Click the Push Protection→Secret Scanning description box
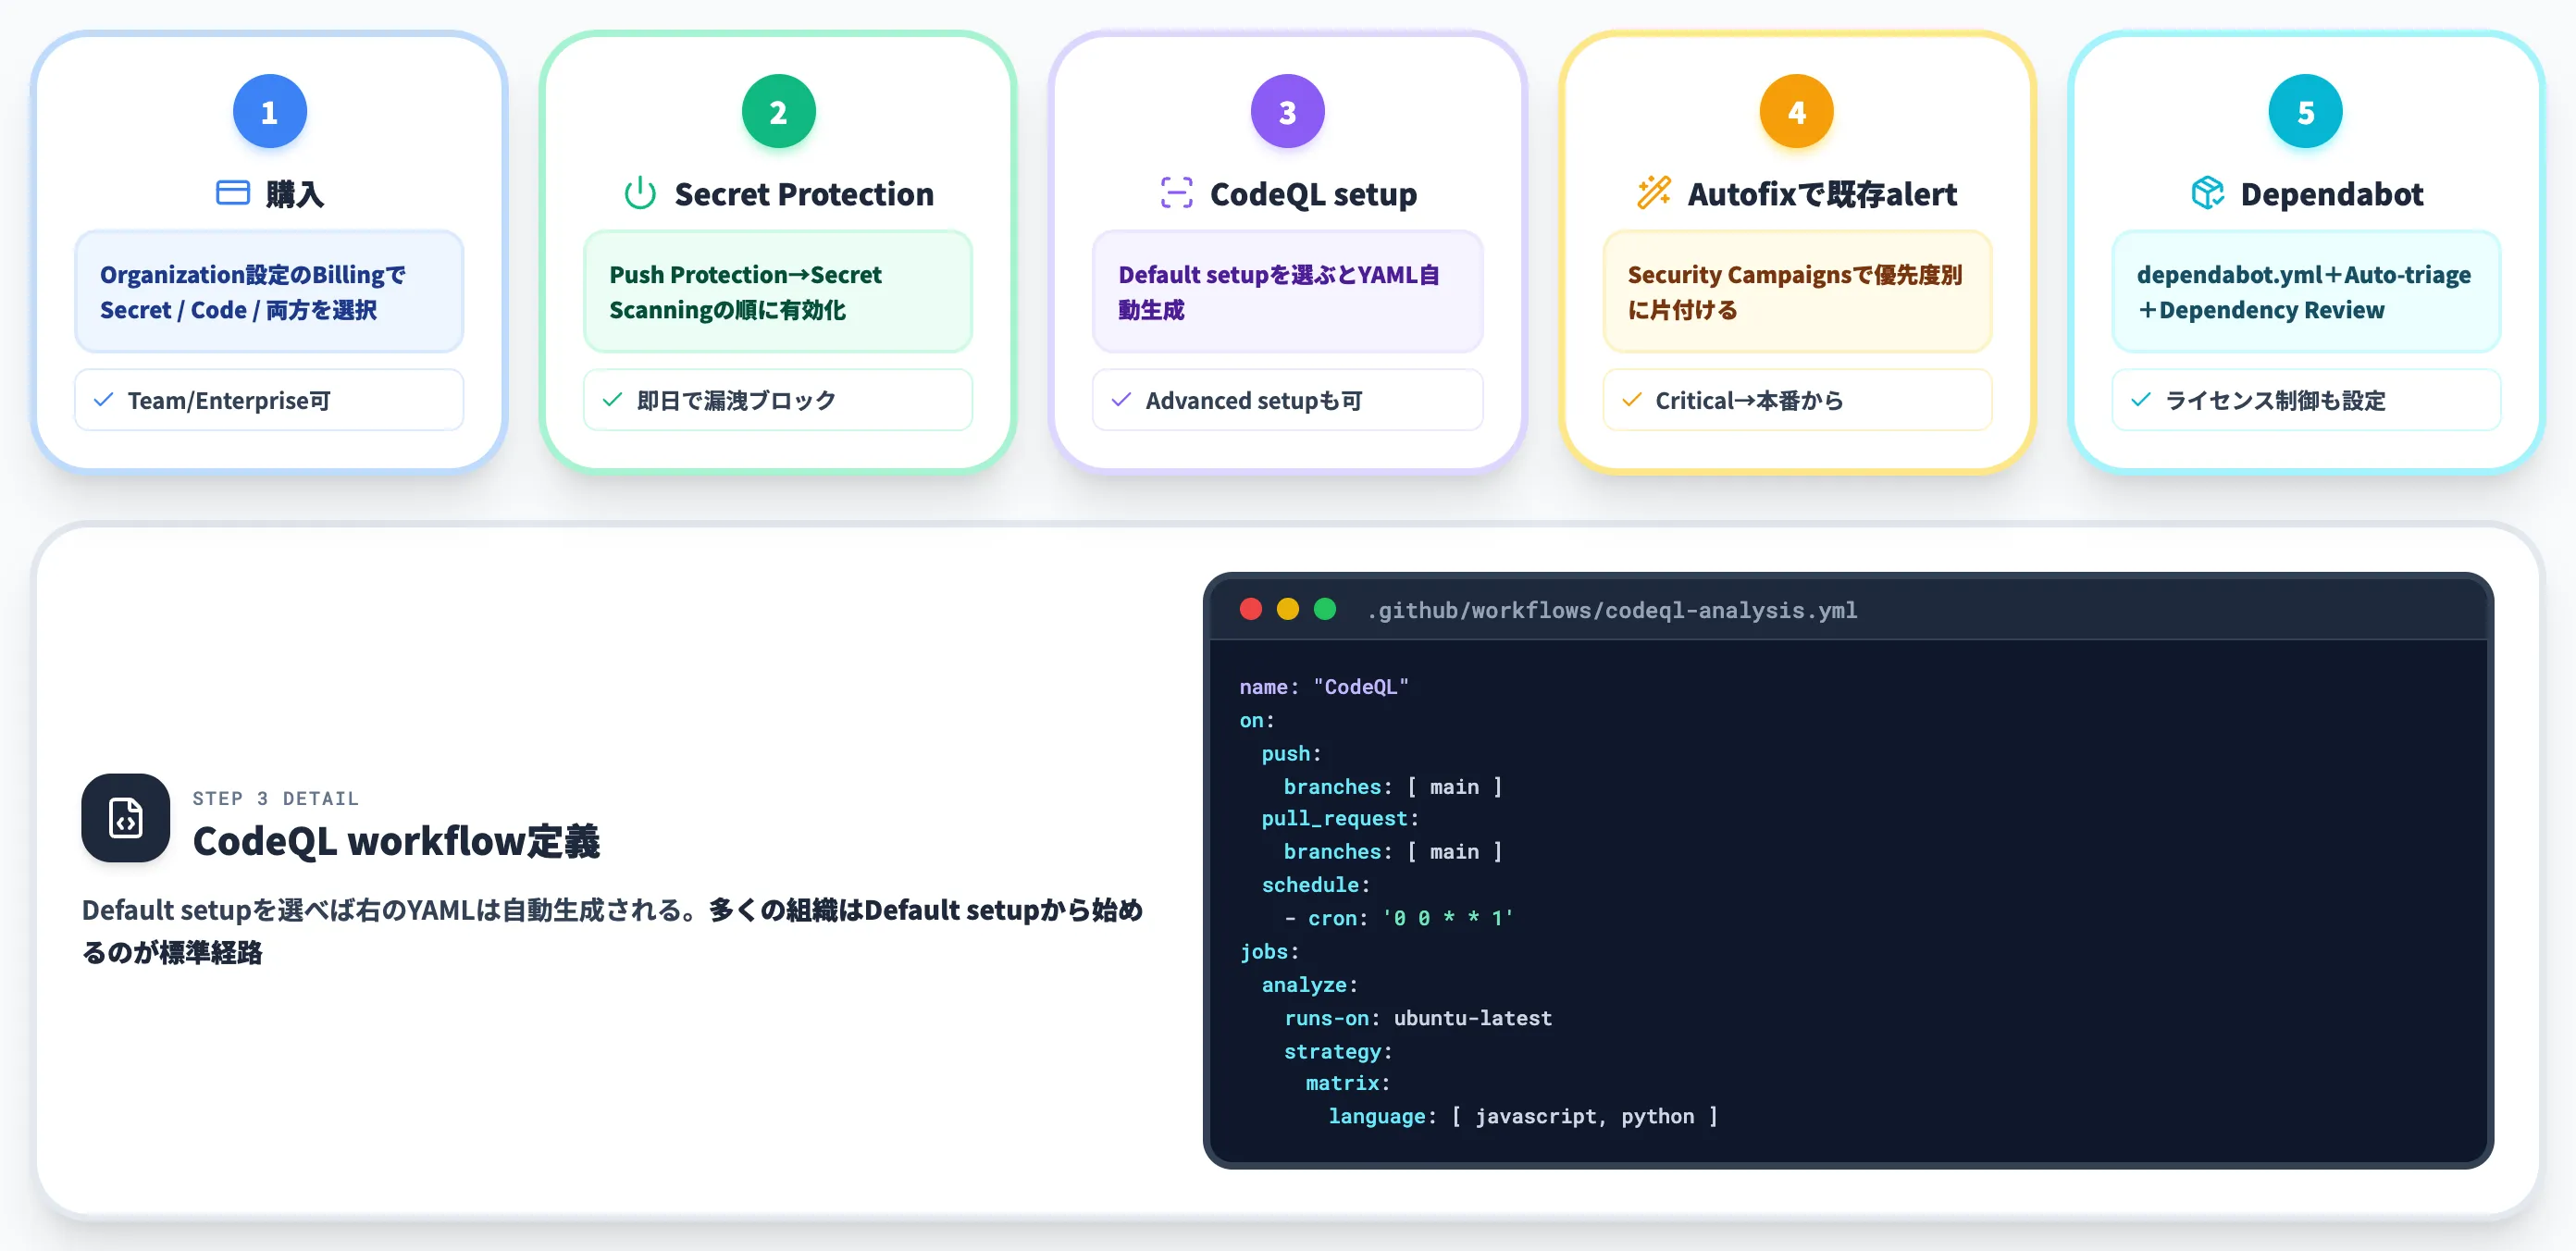The height and width of the screenshot is (1251, 2576). click(x=778, y=292)
